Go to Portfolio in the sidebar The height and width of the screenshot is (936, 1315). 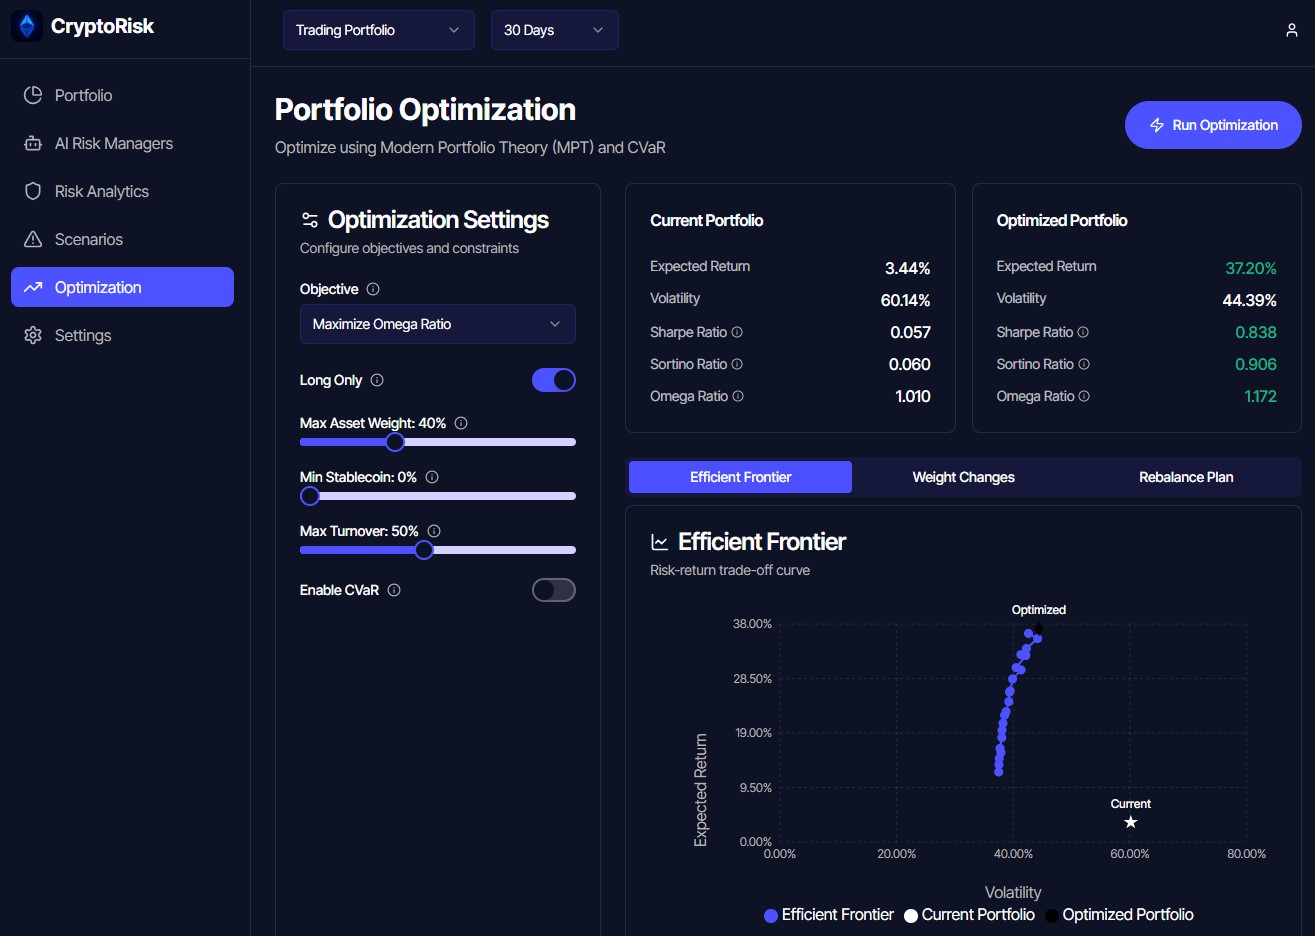[122, 95]
